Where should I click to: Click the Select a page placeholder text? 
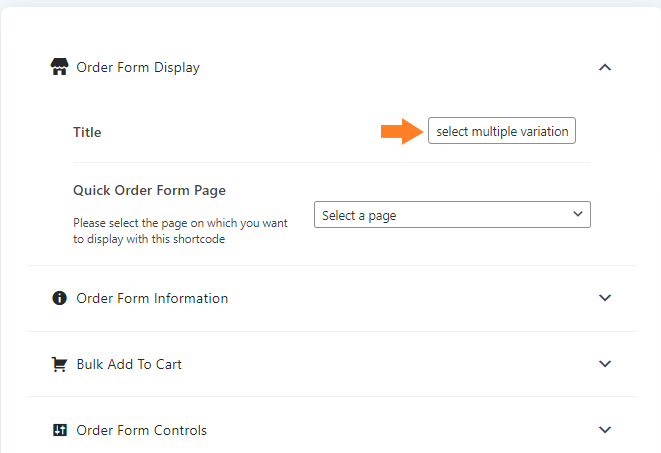359,216
